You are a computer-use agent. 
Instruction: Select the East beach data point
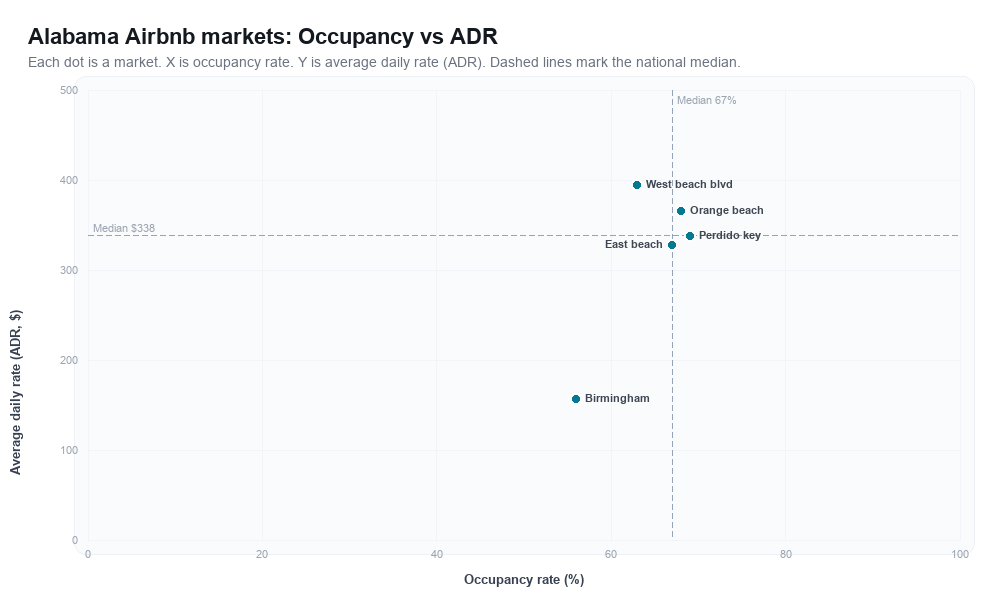[672, 245]
